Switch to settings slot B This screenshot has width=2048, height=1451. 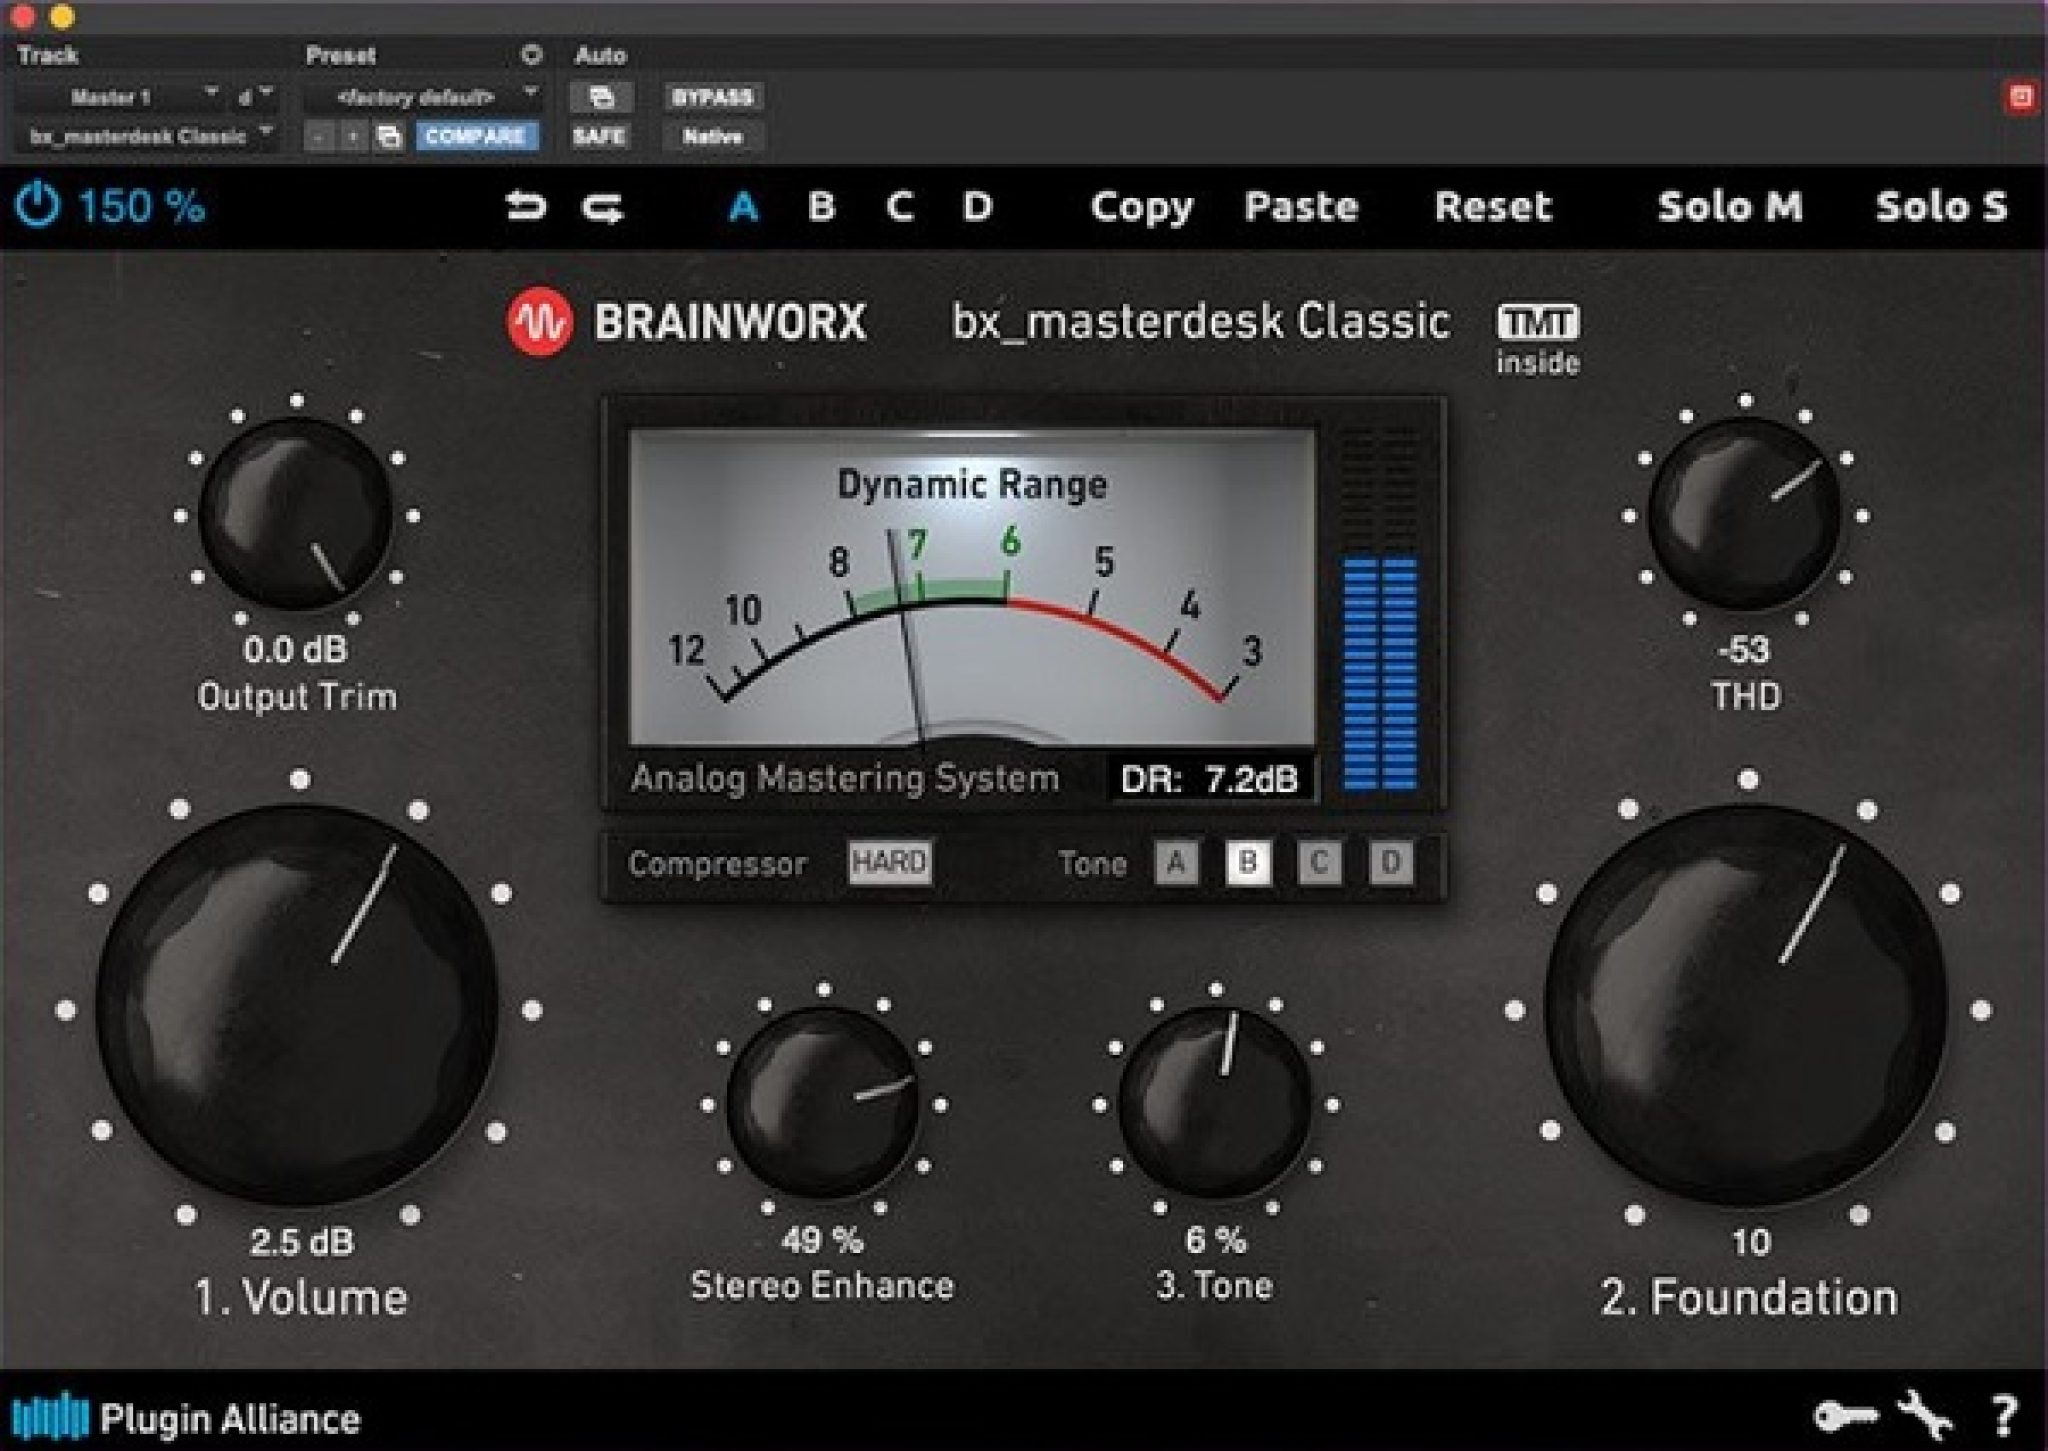pyautogui.click(x=821, y=207)
